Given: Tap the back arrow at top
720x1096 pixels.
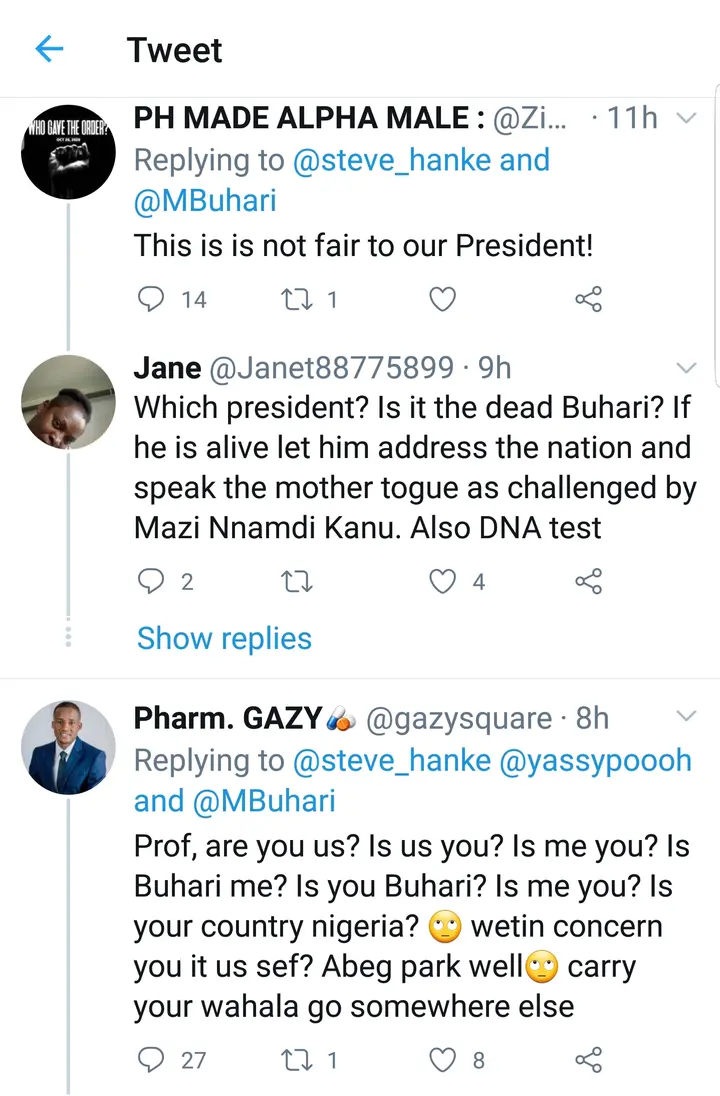Looking at the screenshot, I should (48, 48).
